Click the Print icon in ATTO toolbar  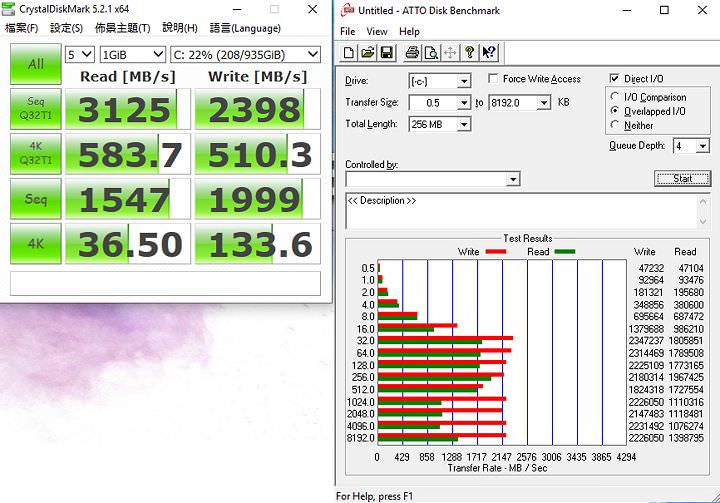point(412,53)
